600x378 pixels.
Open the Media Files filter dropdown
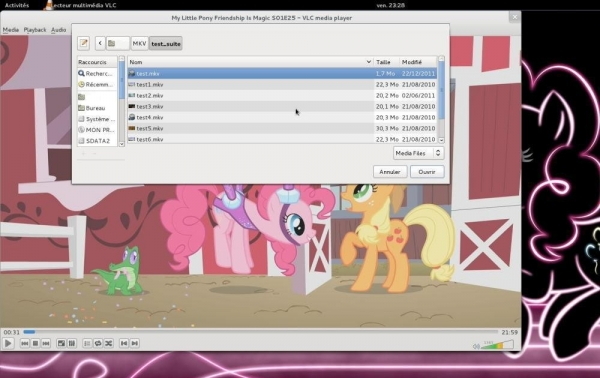point(419,153)
